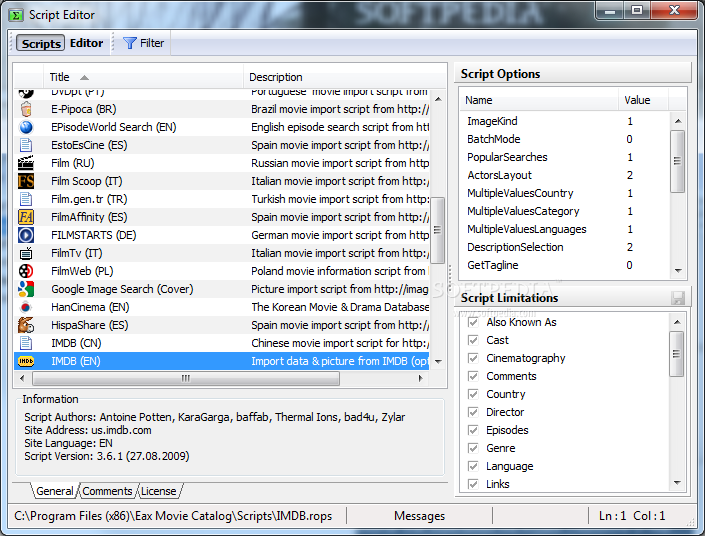Click the script list scroll-up arrow
This screenshot has width=705, height=536.
[x=438, y=99]
